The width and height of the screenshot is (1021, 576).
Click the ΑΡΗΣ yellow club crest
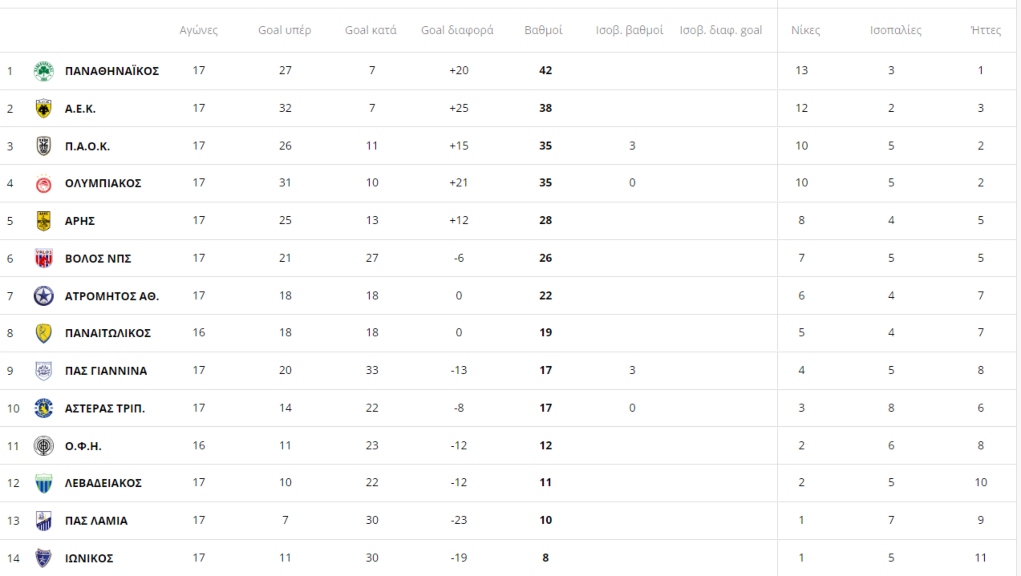(44, 221)
